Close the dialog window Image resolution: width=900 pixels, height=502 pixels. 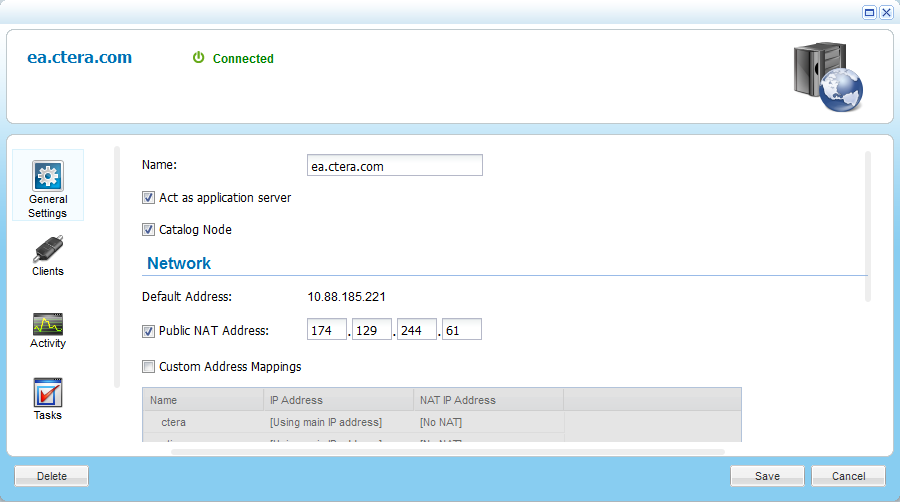(886, 13)
